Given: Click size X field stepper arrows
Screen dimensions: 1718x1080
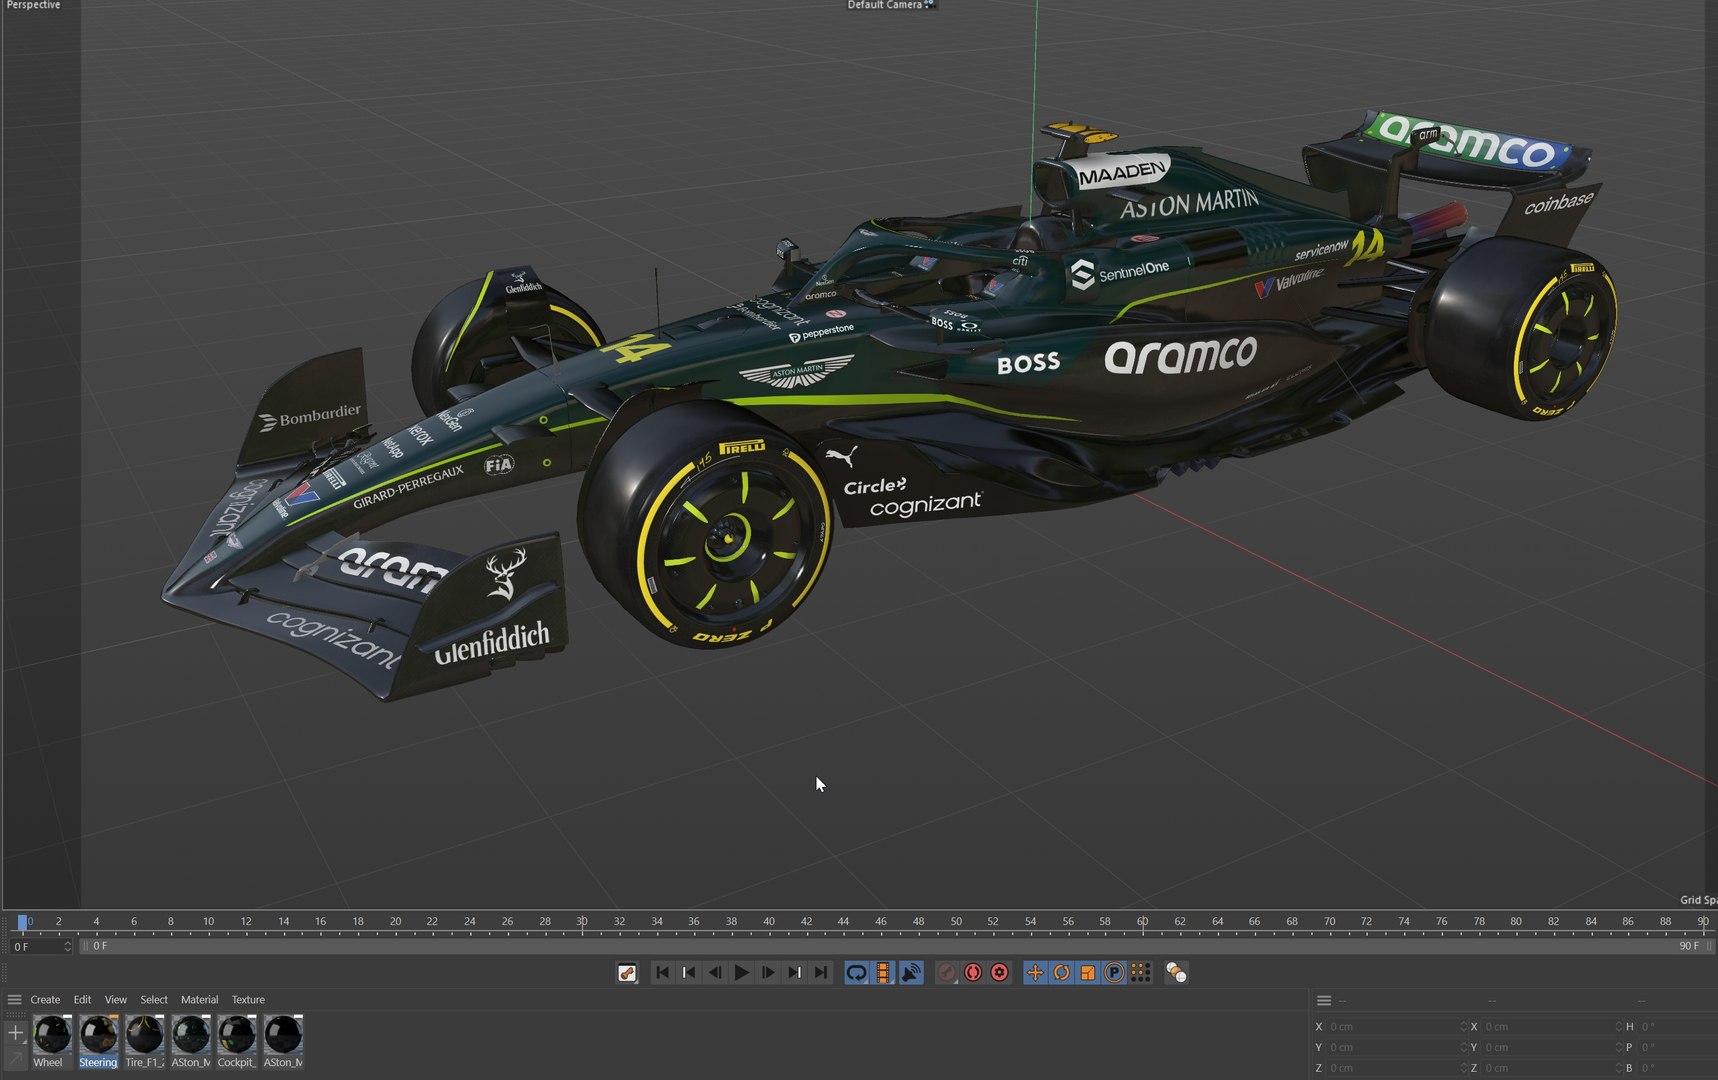Looking at the screenshot, I should (1618, 1026).
